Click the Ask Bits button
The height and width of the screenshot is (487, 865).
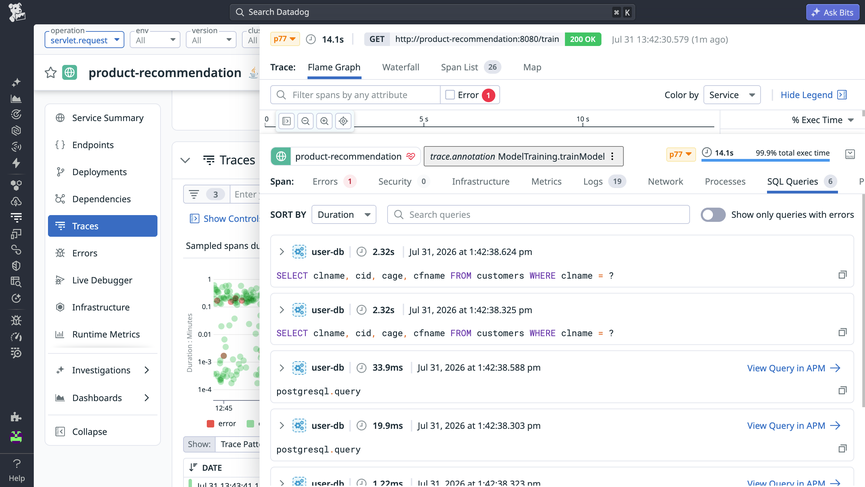pyautogui.click(x=832, y=12)
